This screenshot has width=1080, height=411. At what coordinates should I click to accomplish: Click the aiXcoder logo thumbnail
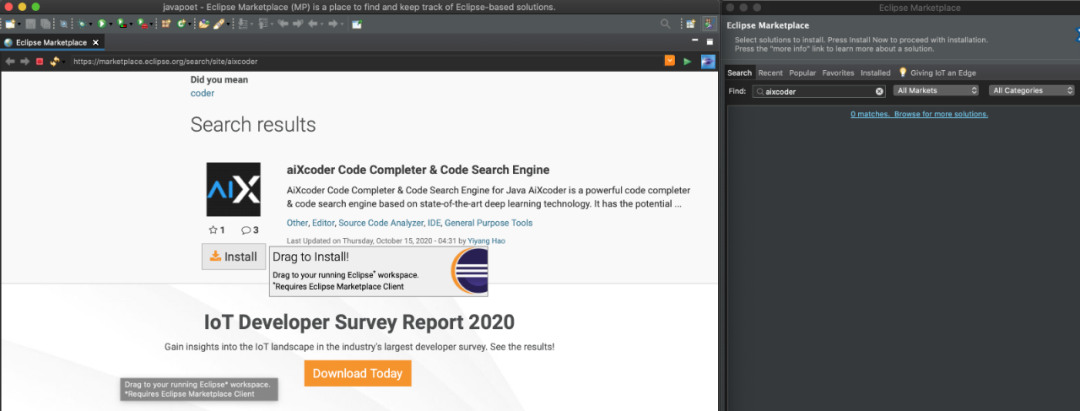(233, 189)
